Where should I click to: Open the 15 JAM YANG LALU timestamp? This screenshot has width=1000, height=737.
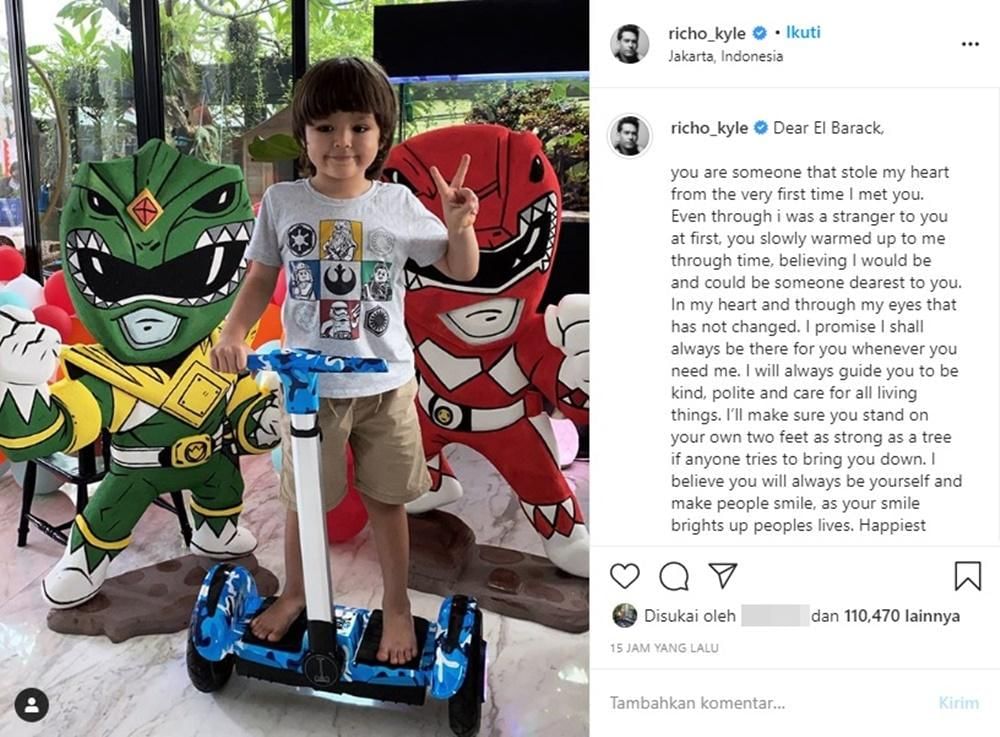click(x=664, y=648)
